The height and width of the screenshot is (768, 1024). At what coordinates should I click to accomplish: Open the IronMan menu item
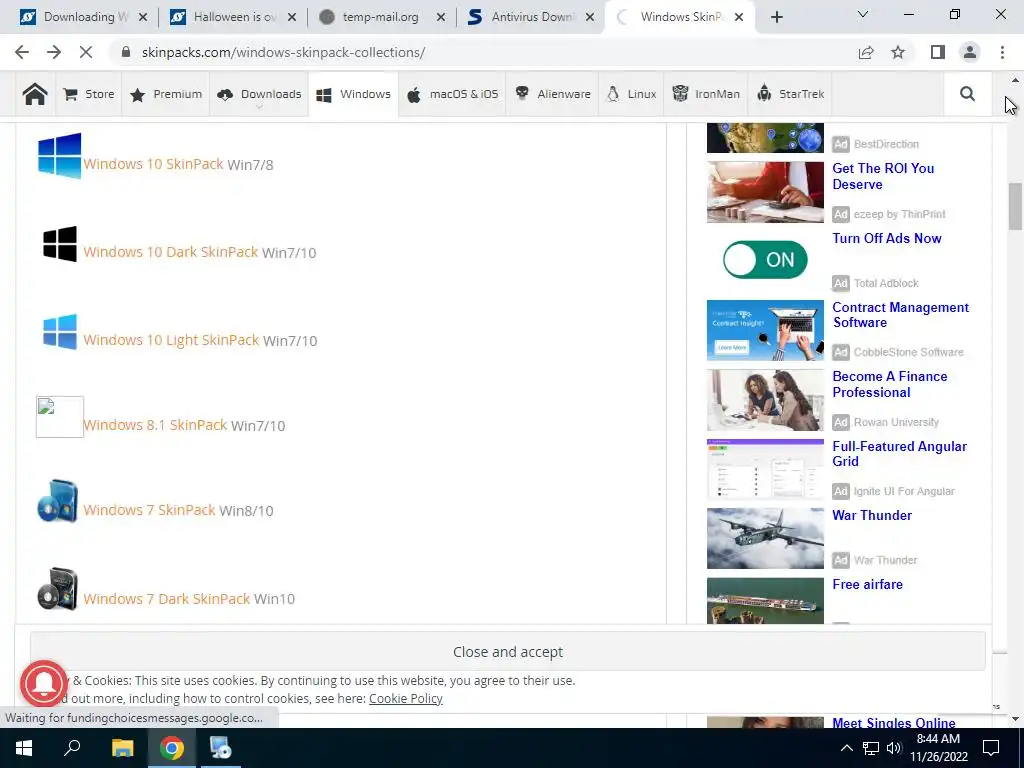pyautogui.click(x=706, y=94)
